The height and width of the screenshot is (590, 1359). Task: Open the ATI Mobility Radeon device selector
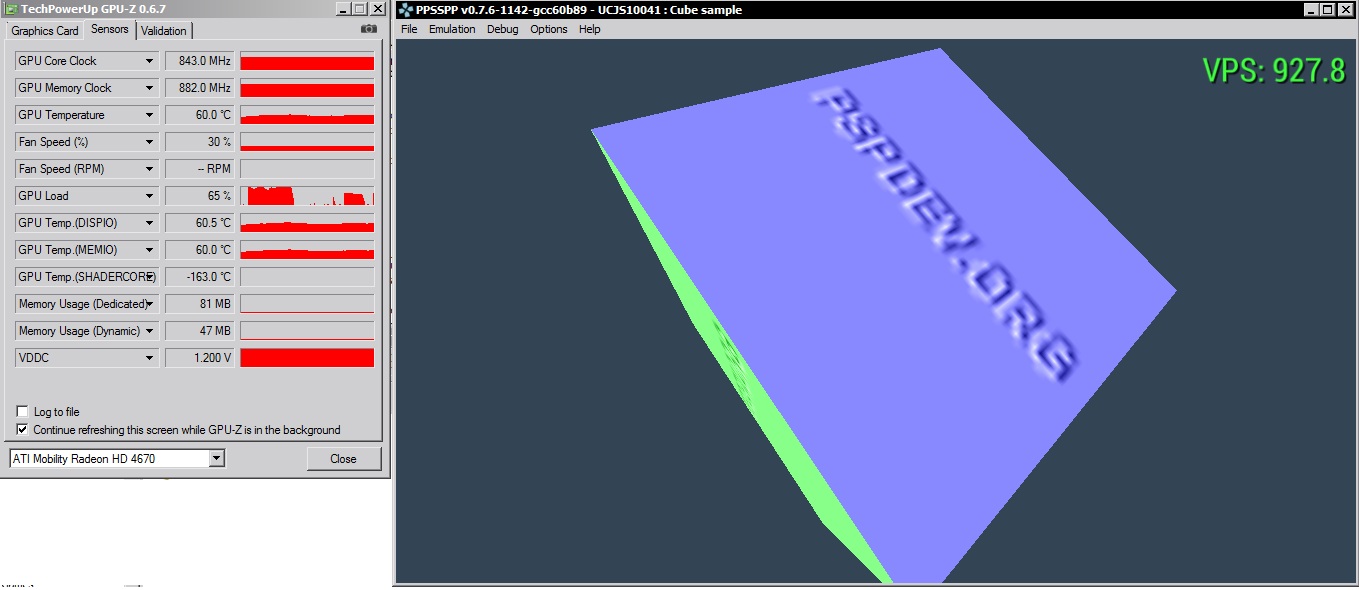(x=216, y=459)
